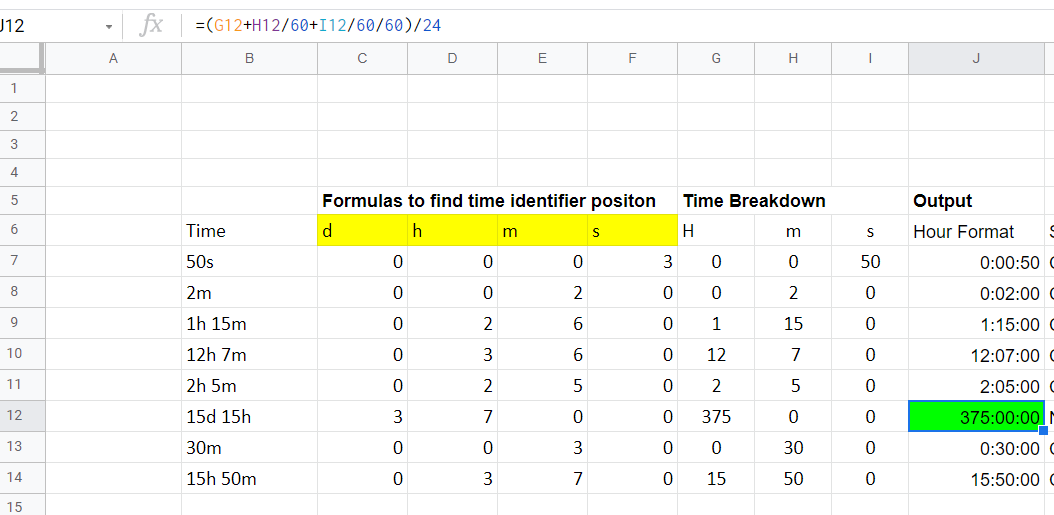1054x515 pixels.
Task: Click the fx function icon
Action: click(151, 26)
